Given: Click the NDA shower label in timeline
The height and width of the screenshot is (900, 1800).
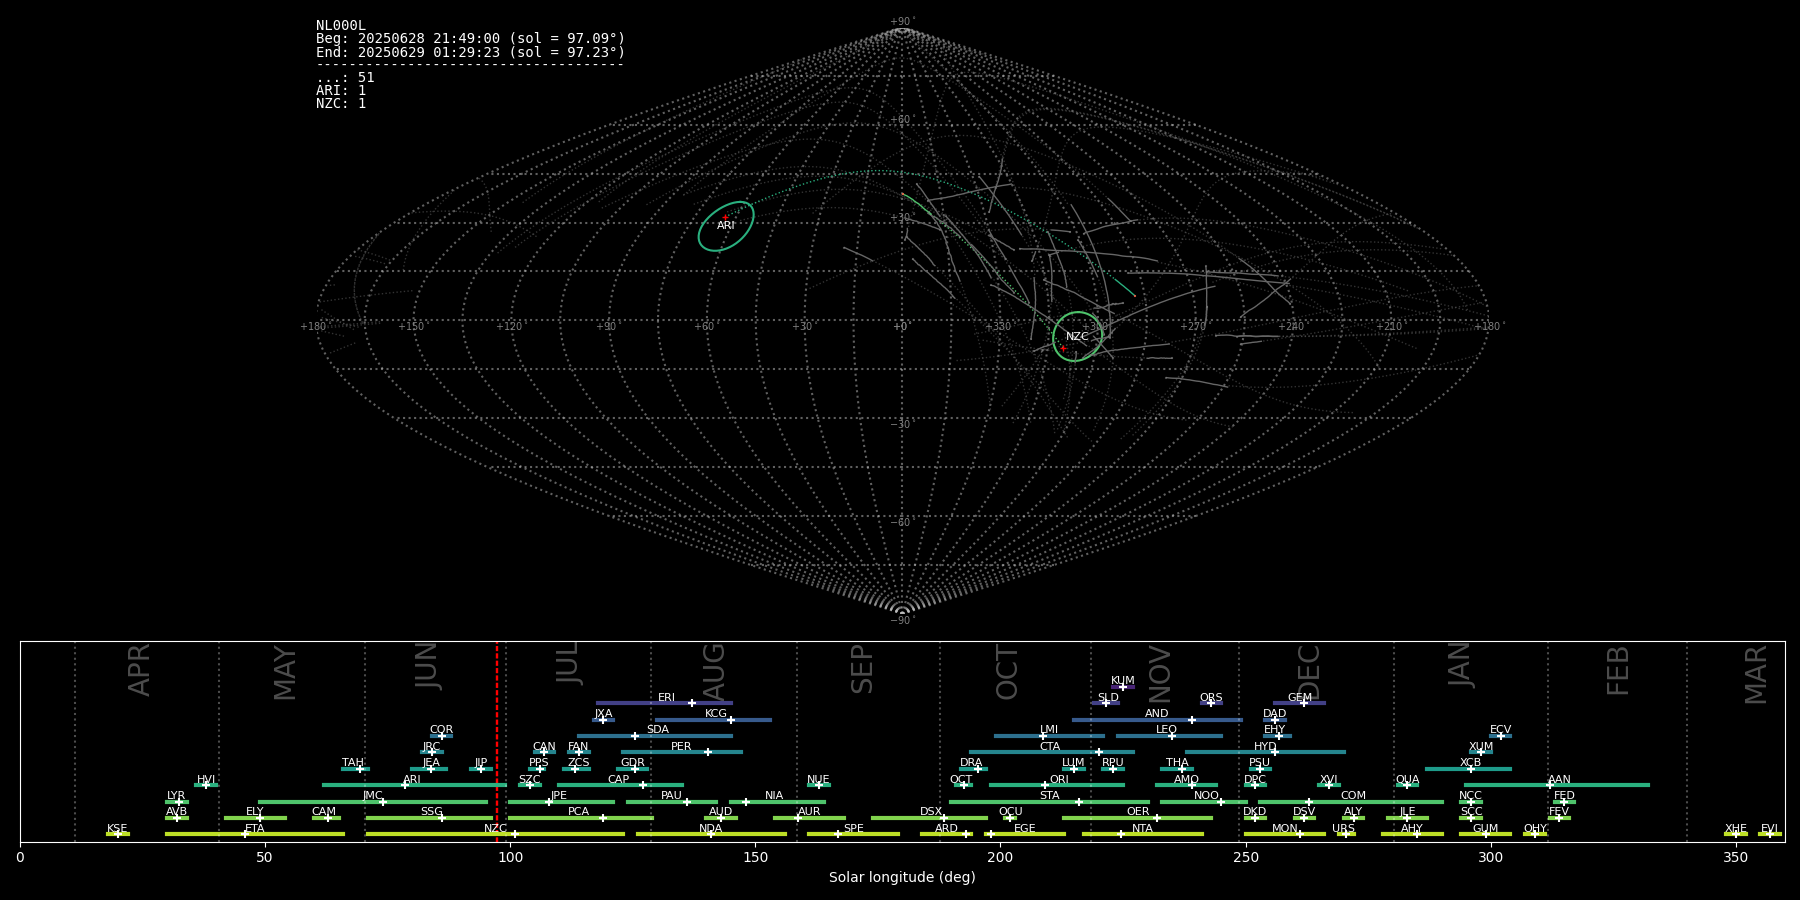Looking at the screenshot, I should 711,829.
